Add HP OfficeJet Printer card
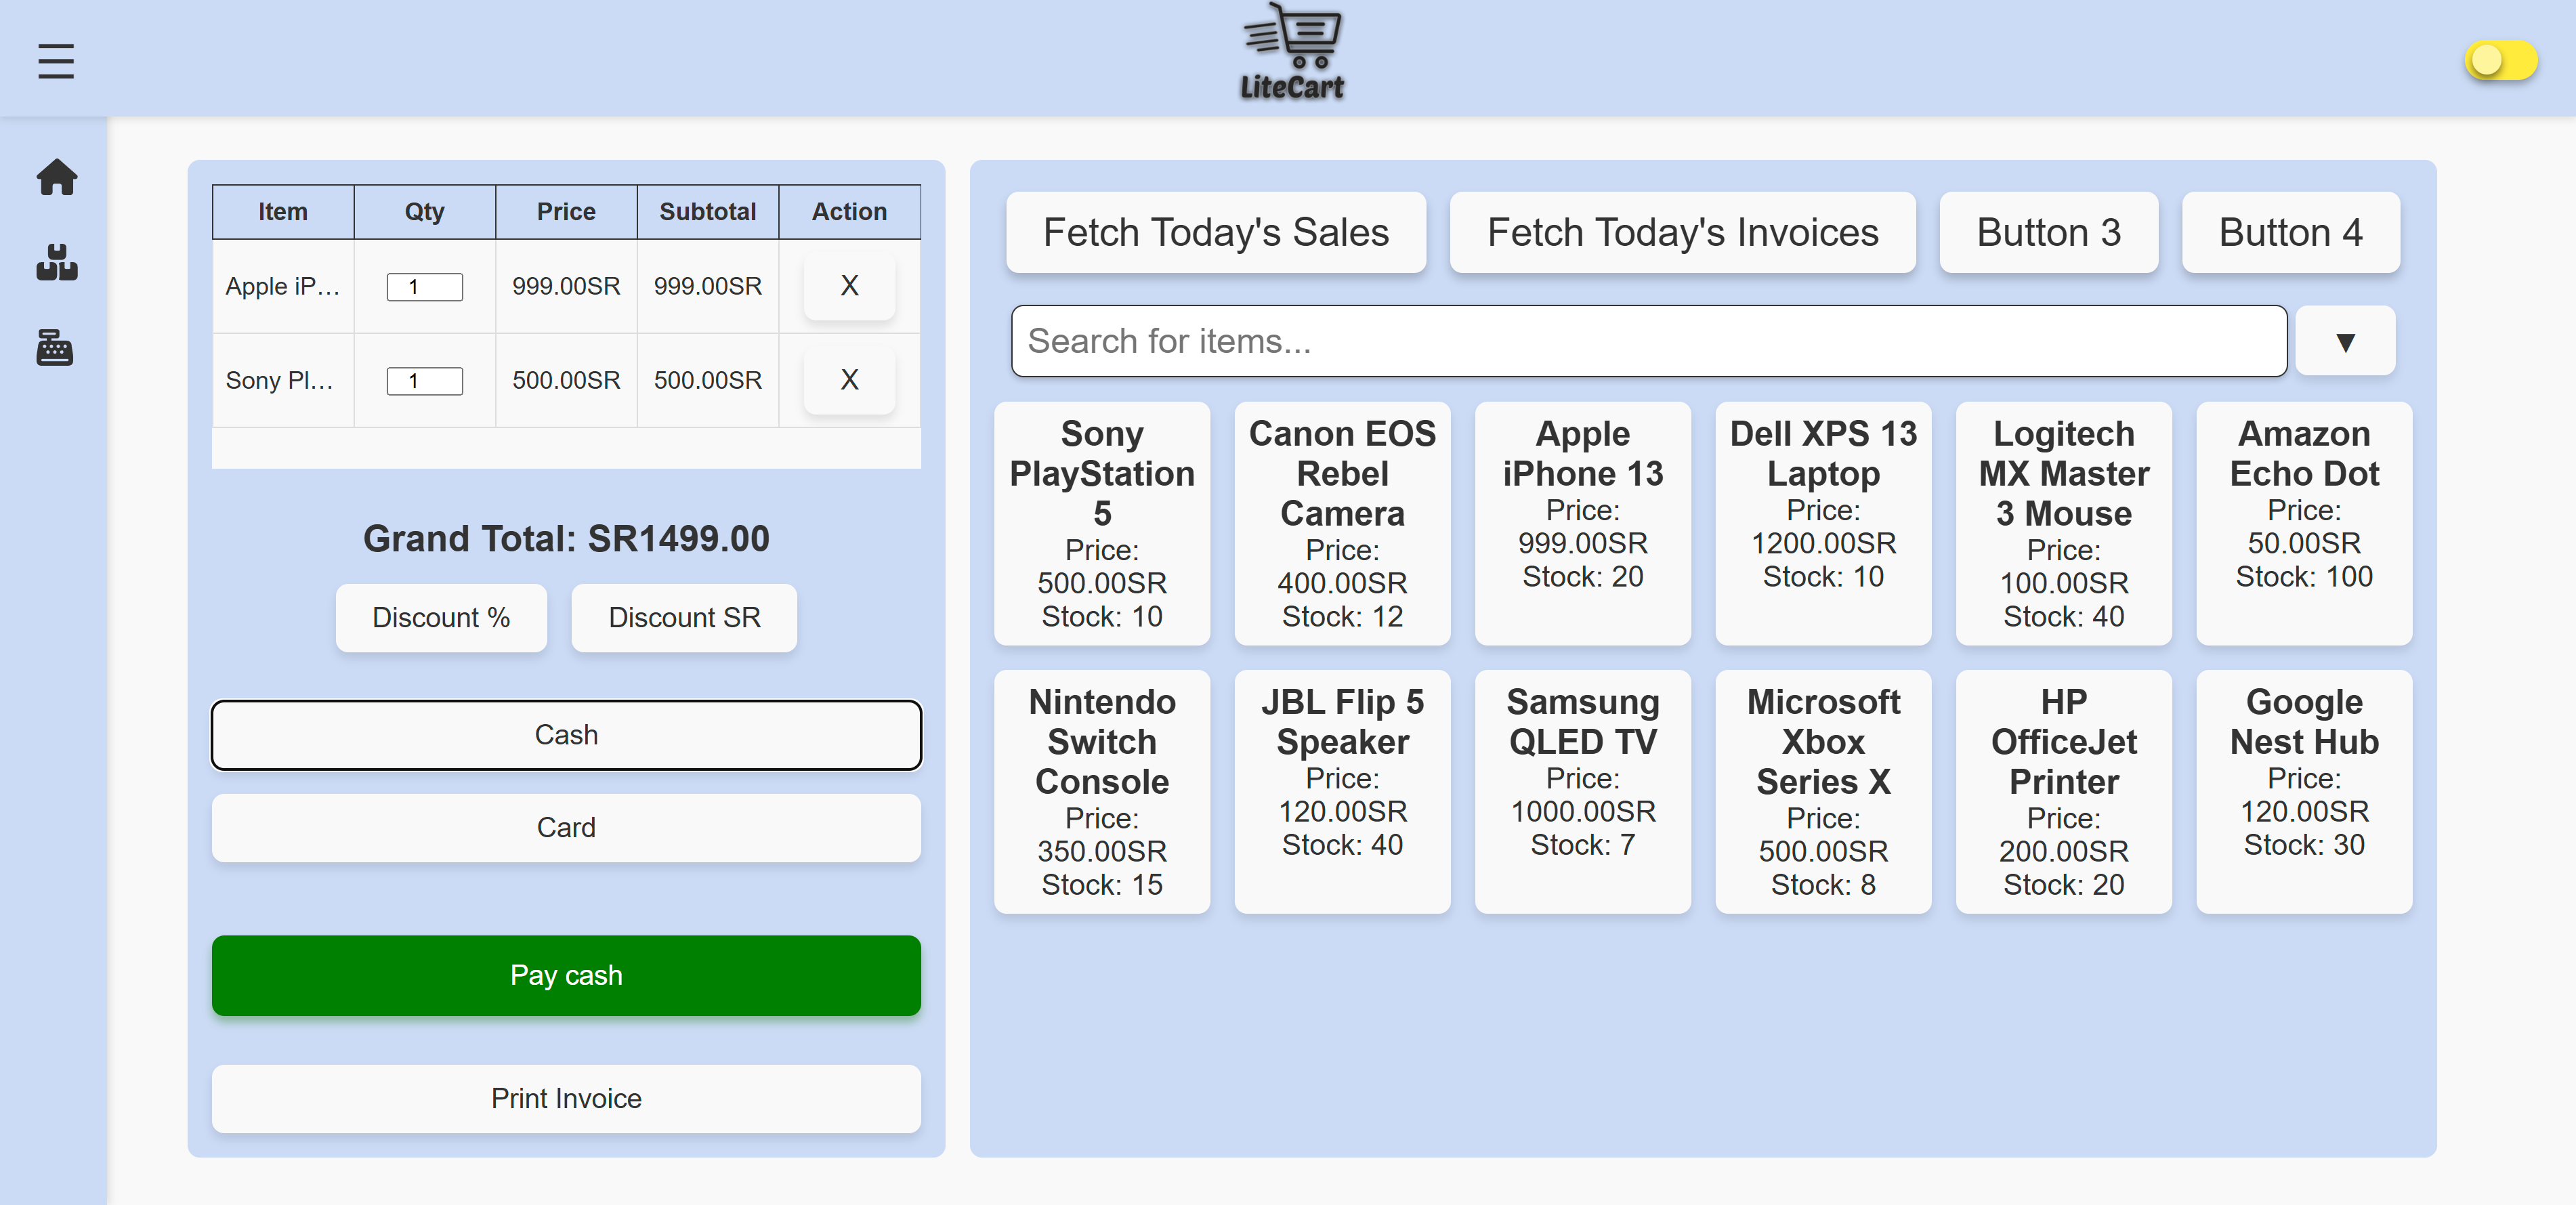Viewport: 2576px width, 1205px height. (2063, 792)
